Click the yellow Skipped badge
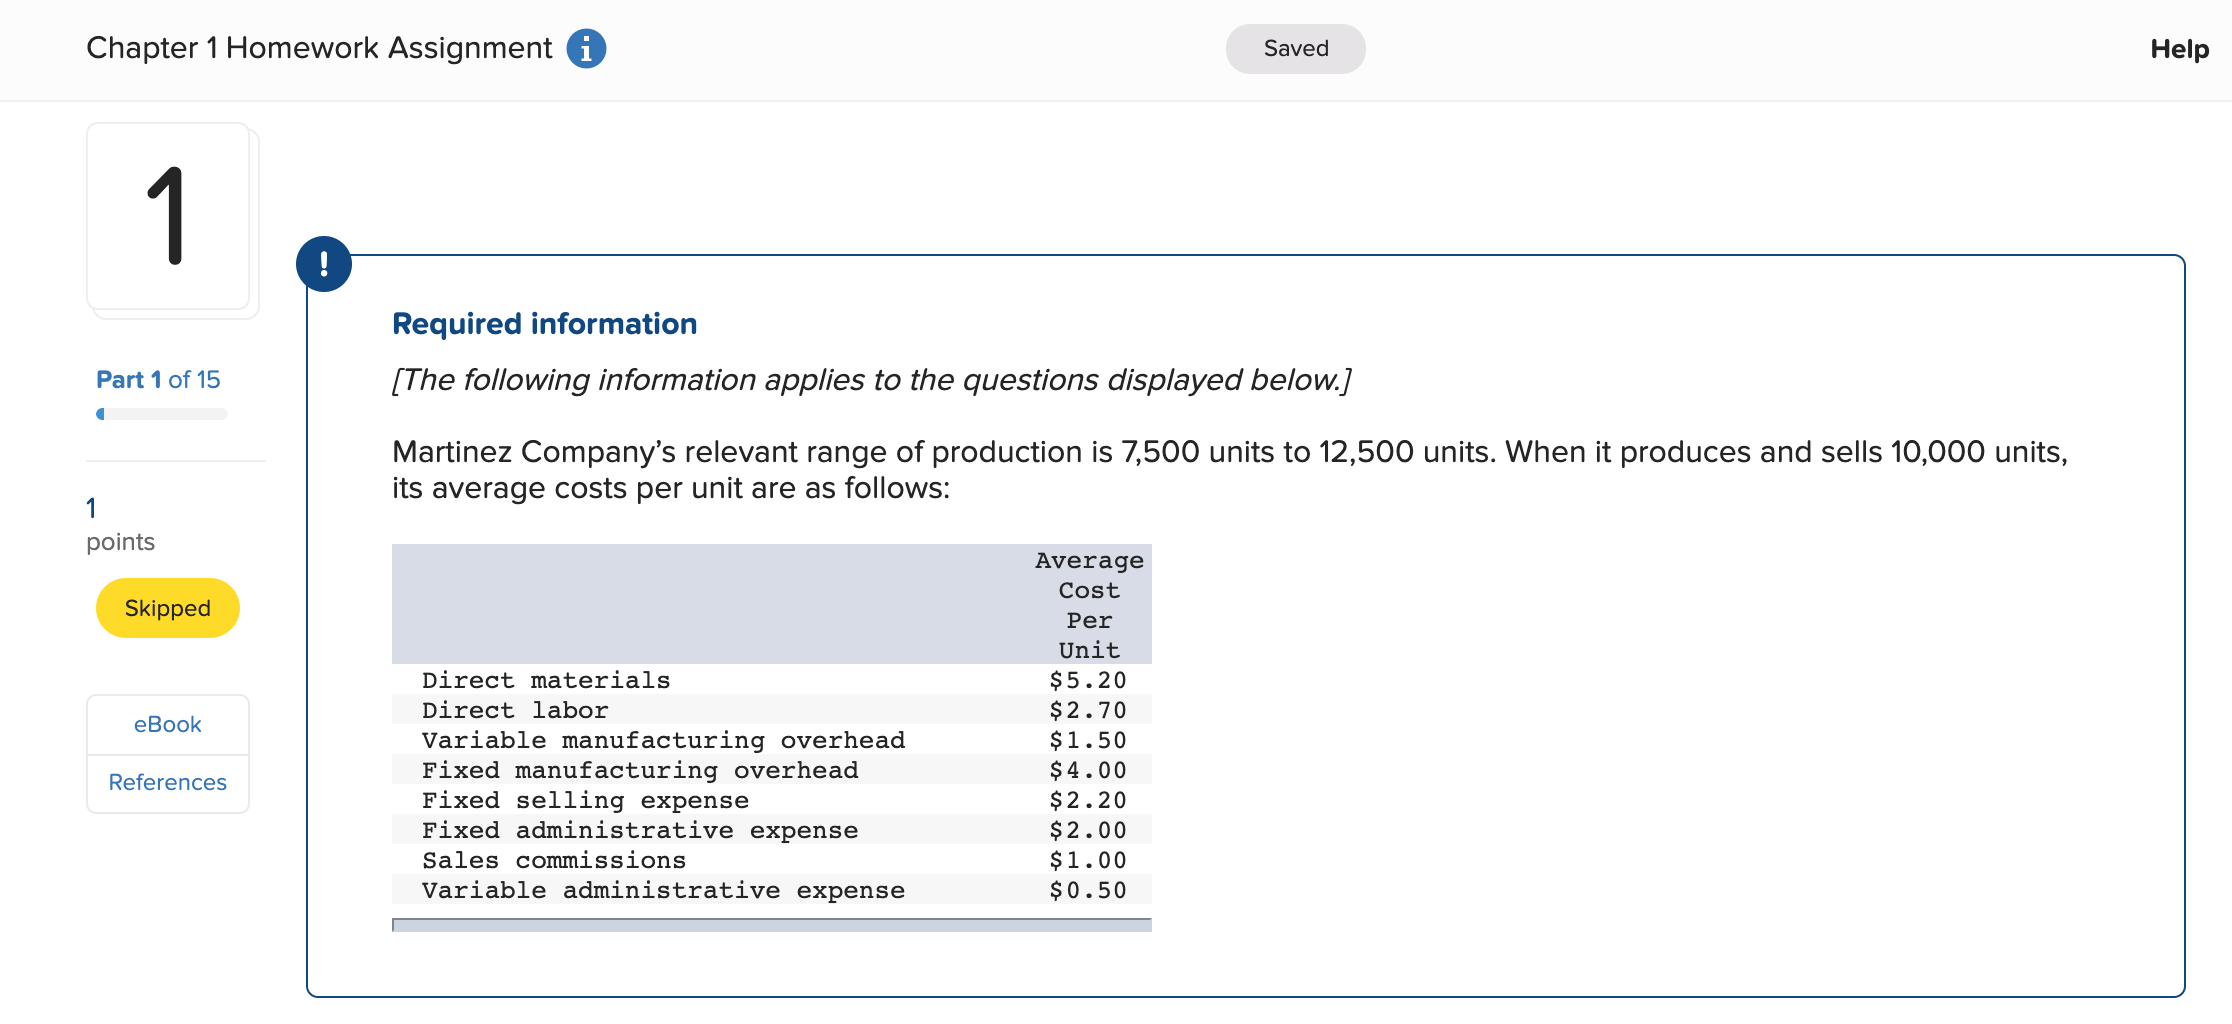This screenshot has height=1024, width=2232. (x=168, y=608)
